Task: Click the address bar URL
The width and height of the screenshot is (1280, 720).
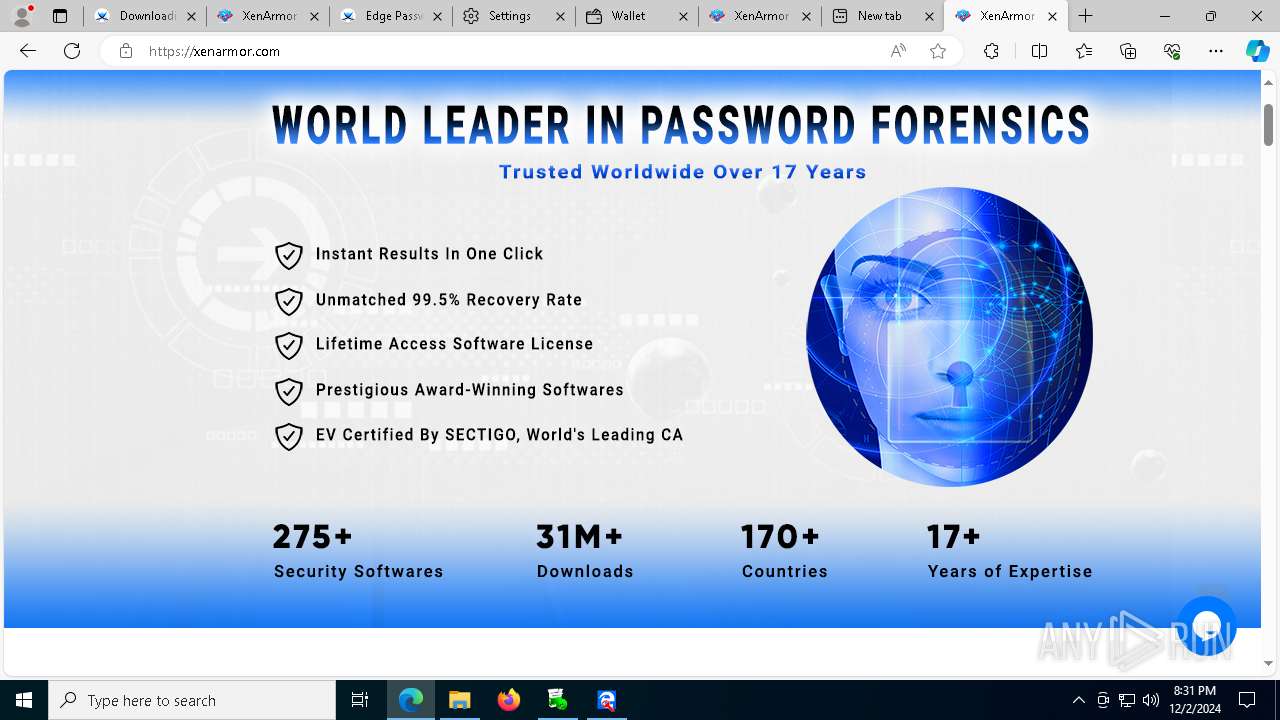Action: [214, 51]
